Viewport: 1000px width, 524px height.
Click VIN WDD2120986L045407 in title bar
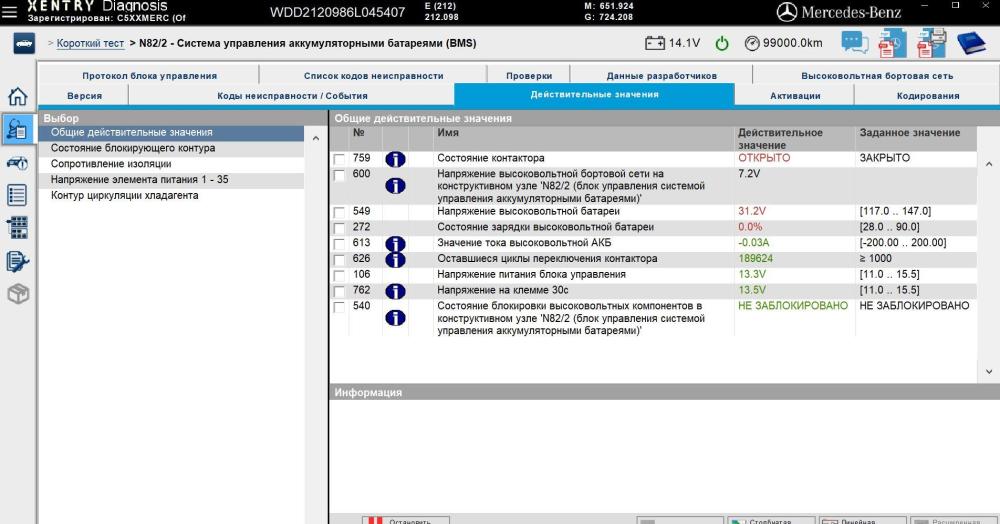(337, 12)
